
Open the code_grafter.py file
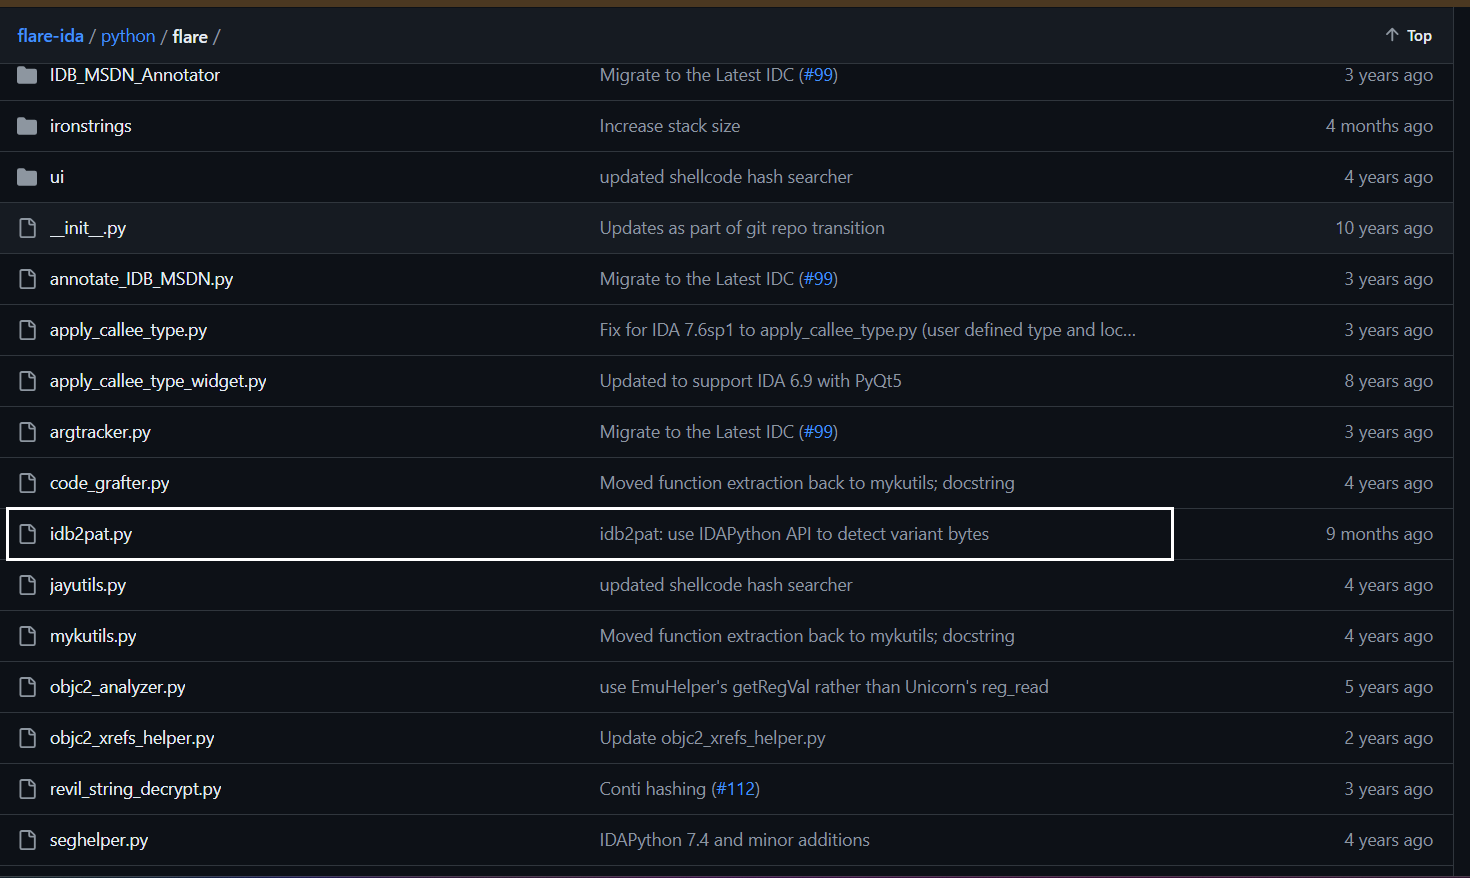[109, 483]
